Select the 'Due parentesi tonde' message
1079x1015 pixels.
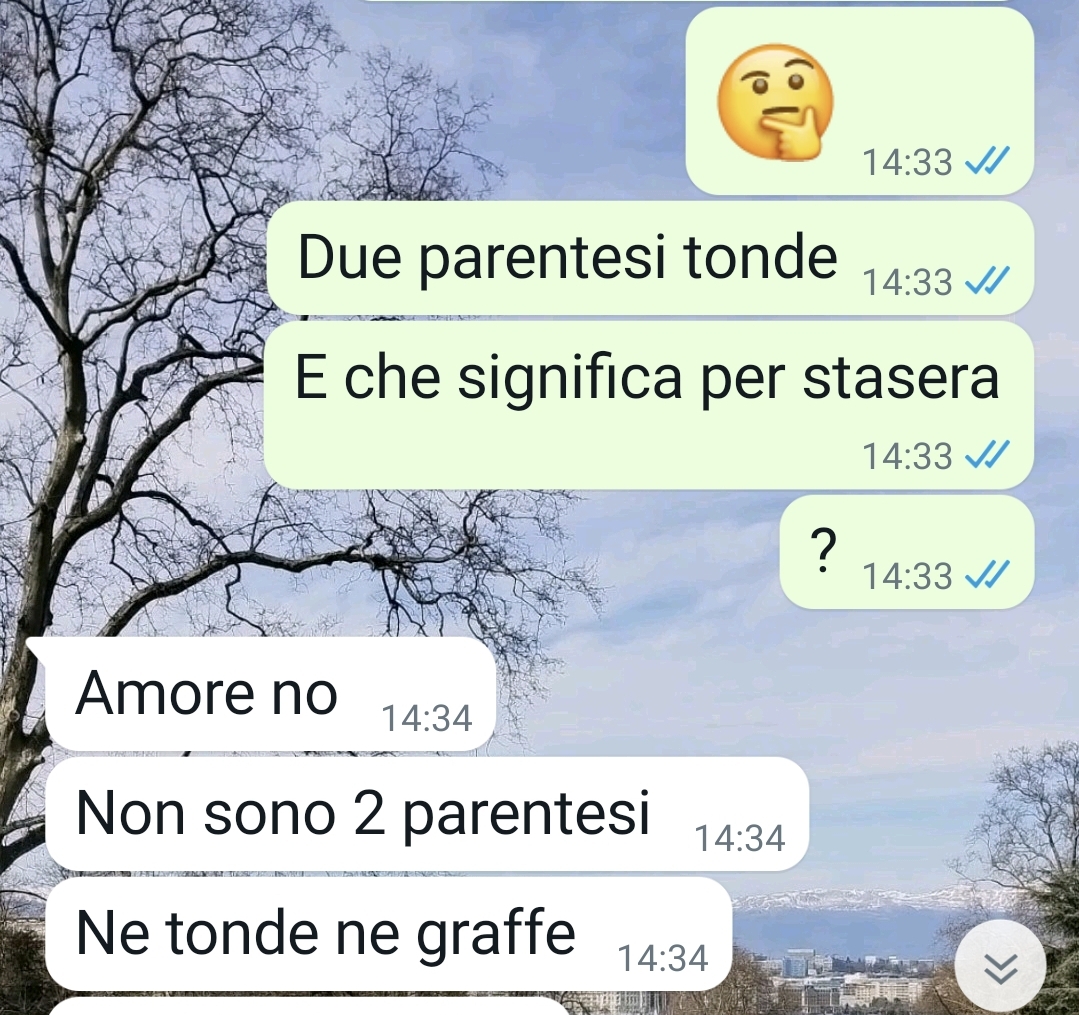click(x=650, y=259)
